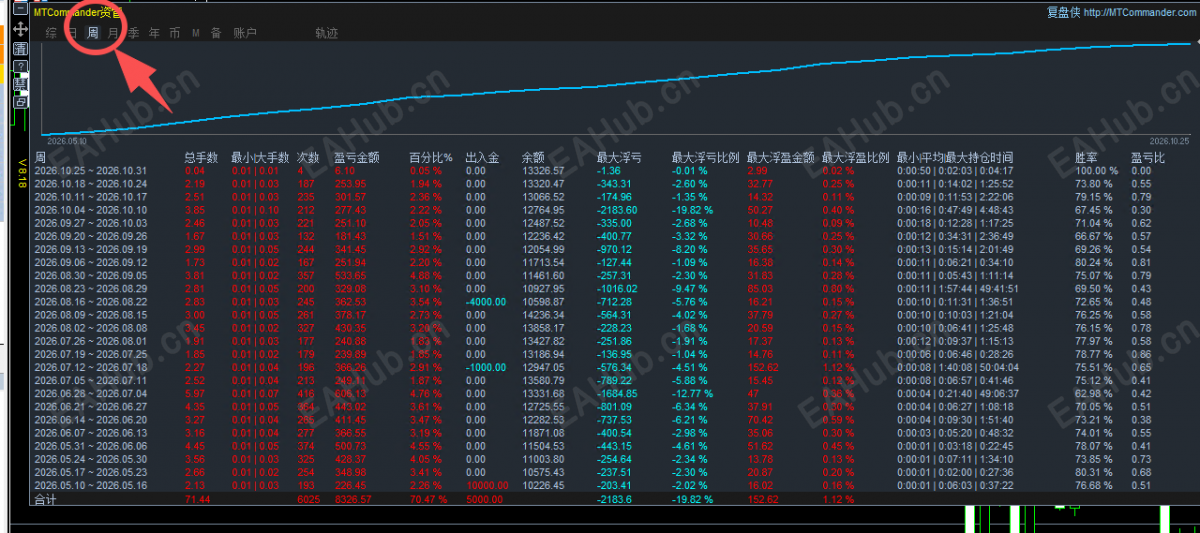This screenshot has width=1200, height=533.
Task: Click the -1000.00 withdrawal value
Action: click(487, 367)
